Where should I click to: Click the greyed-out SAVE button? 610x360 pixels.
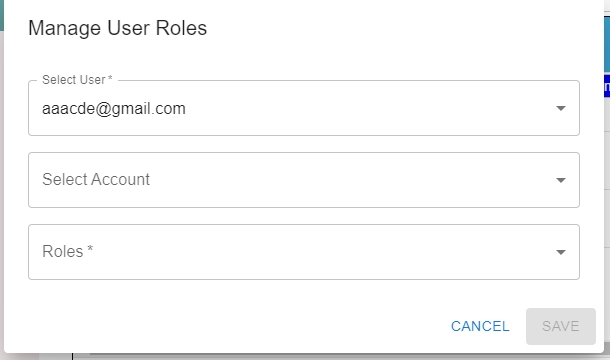[x=561, y=326]
